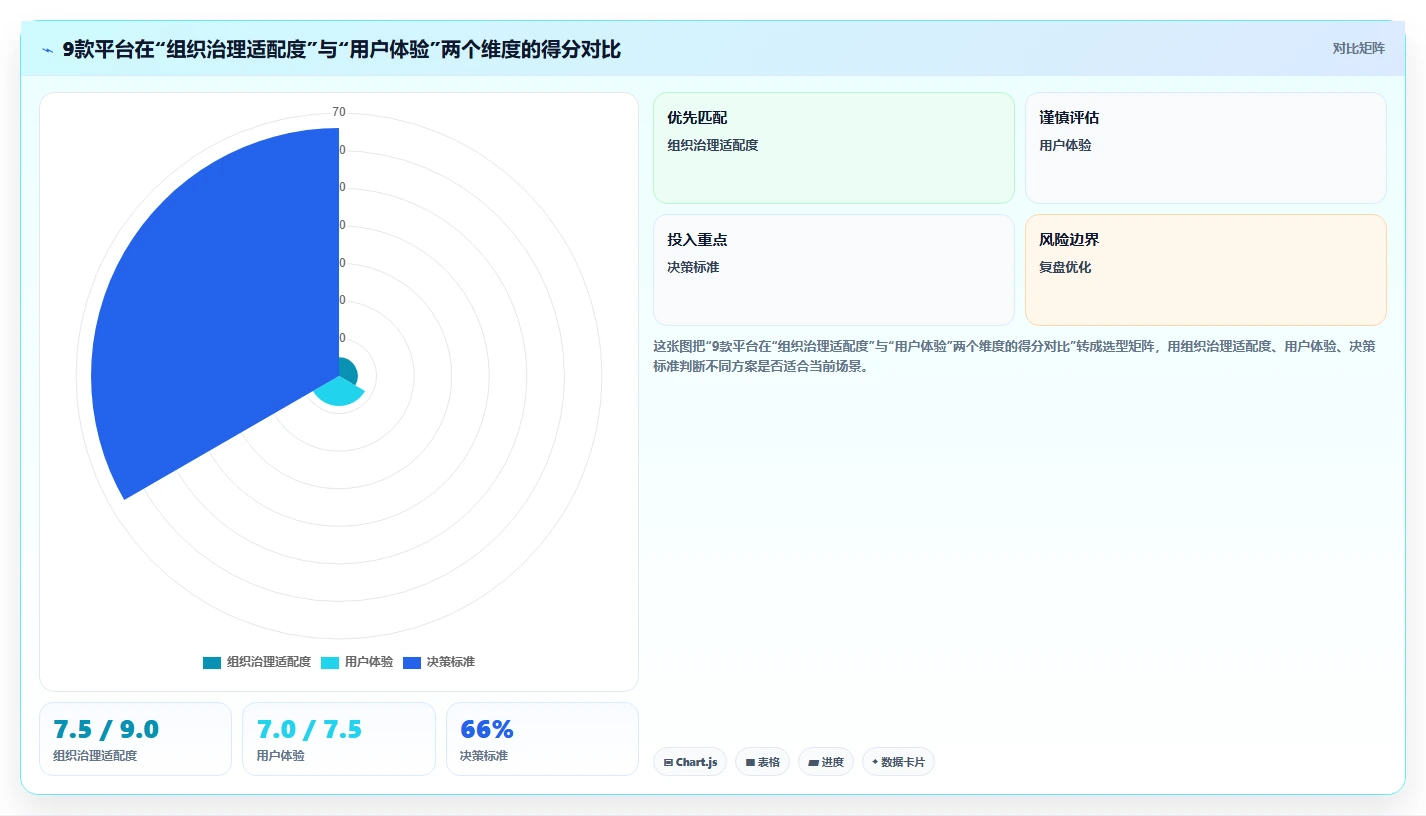Toggle 组织治理适配度 legend swatch
Screen dimensions: 1426x816
click(x=212, y=662)
